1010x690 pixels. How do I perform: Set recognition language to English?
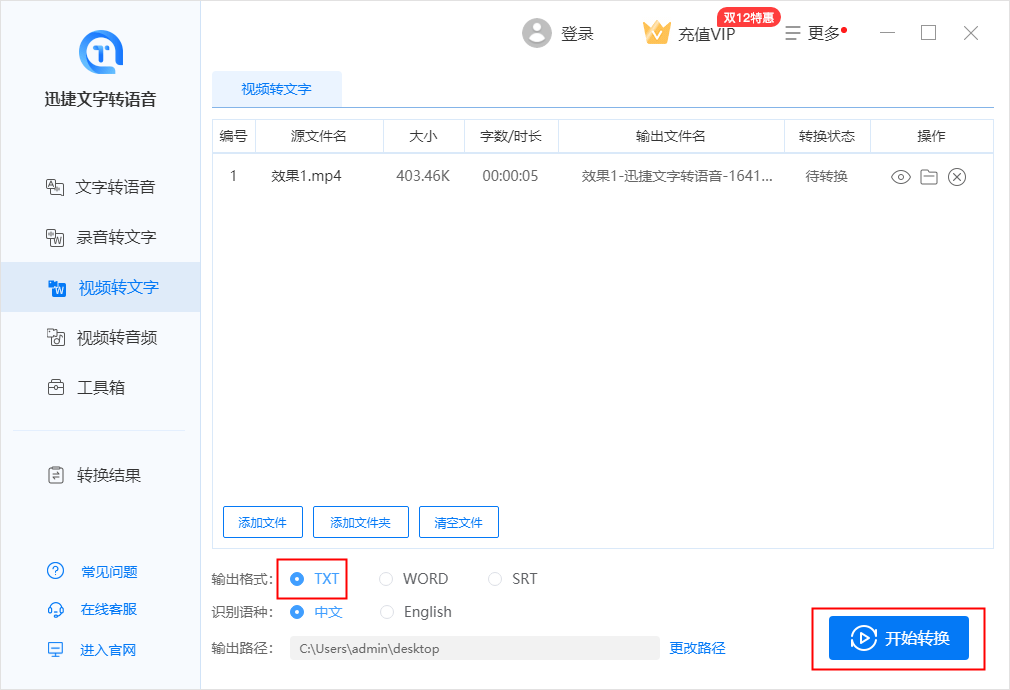point(386,612)
